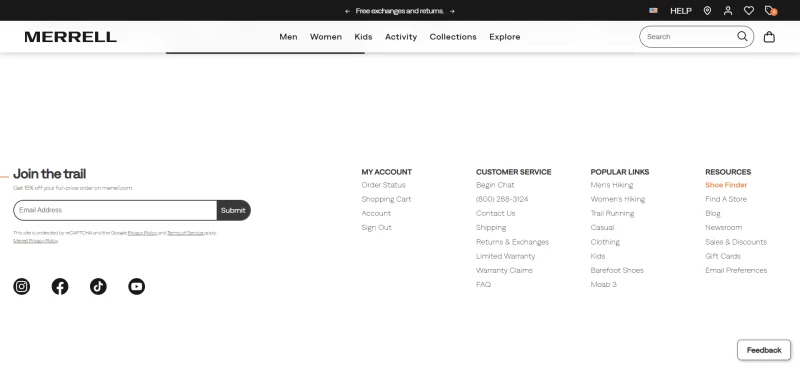Screen dimensions: 800x366
Task: Click the search magnifier icon
Action: point(742,36)
